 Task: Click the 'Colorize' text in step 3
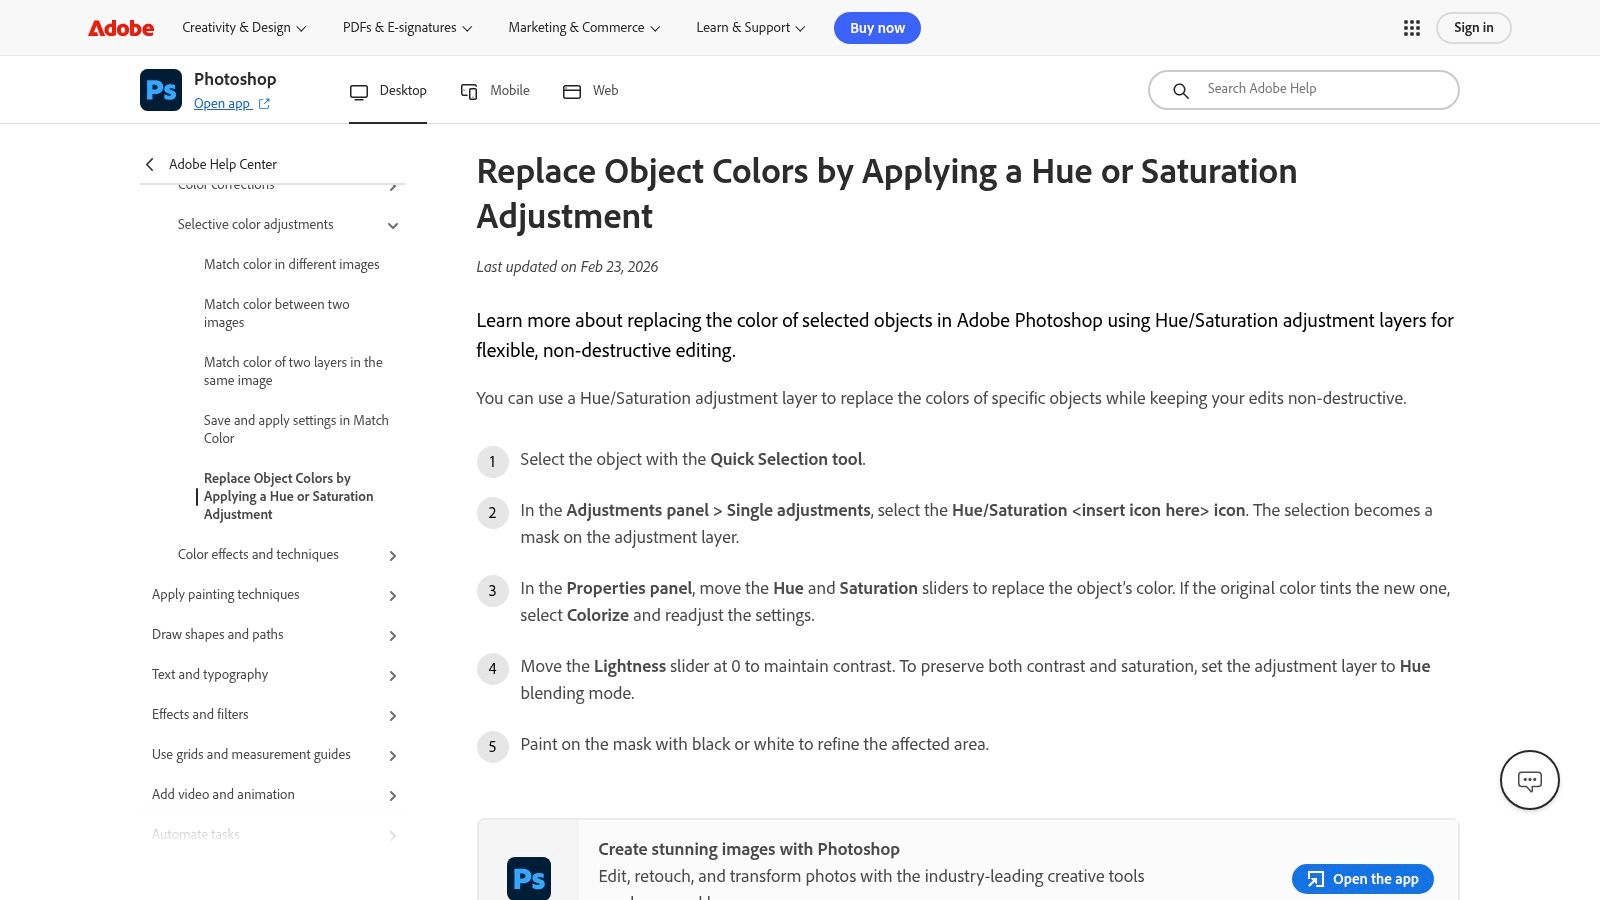click(598, 615)
